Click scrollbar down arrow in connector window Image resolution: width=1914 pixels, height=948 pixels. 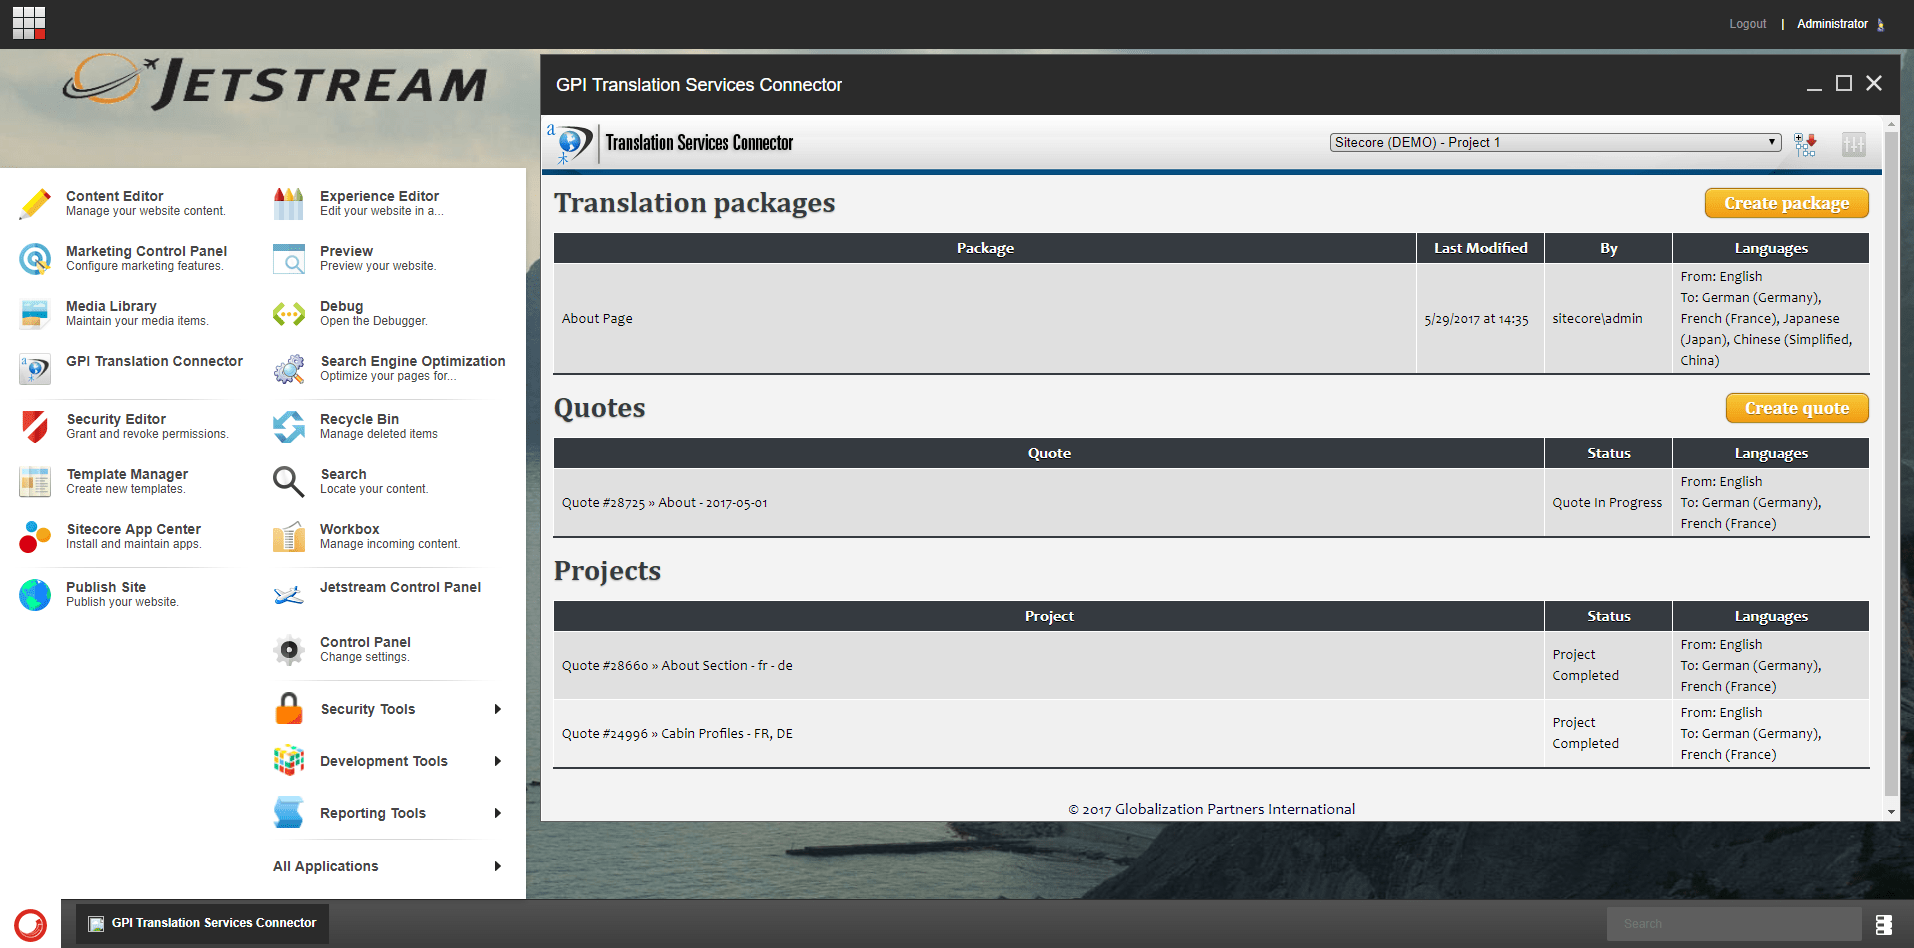1891,812
